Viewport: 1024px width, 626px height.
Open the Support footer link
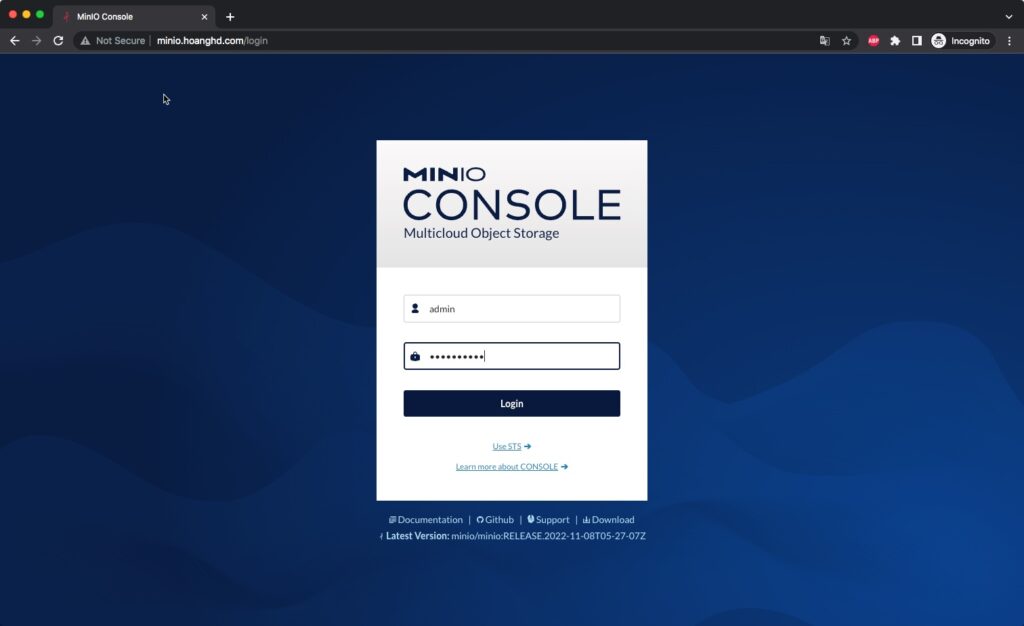tap(549, 520)
